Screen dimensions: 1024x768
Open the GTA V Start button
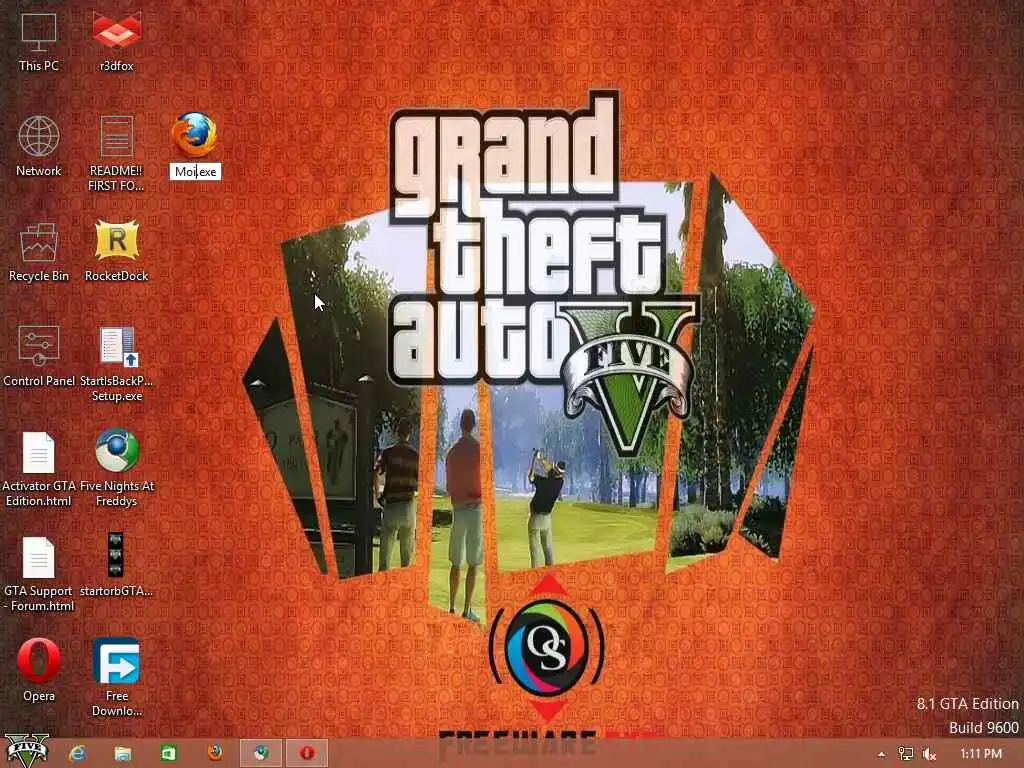[x=27, y=752]
